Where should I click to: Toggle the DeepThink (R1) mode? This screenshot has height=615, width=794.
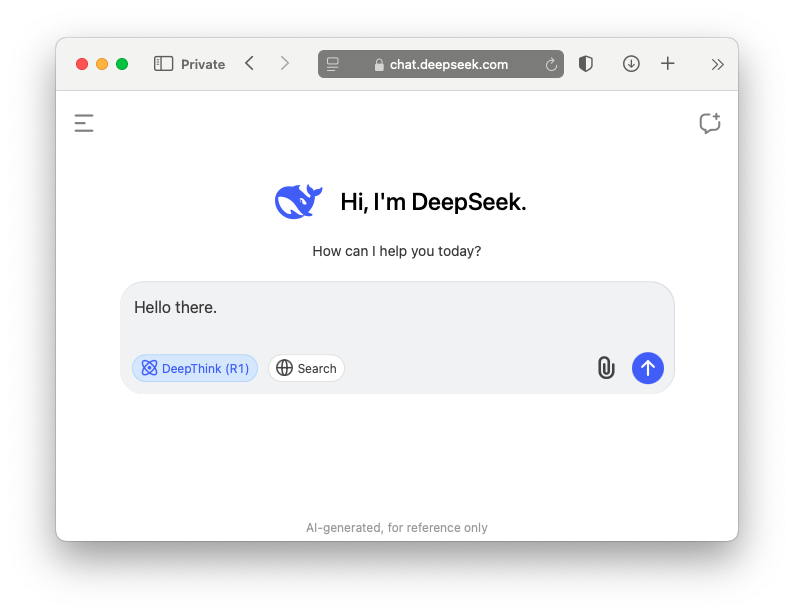point(195,368)
